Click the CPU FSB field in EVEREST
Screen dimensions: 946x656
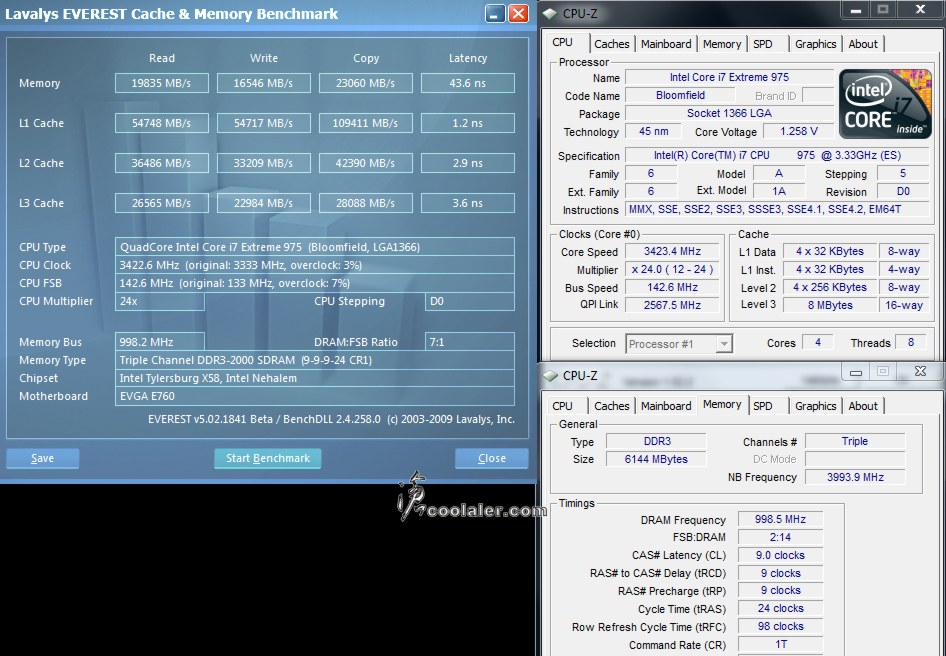point(315,283)
